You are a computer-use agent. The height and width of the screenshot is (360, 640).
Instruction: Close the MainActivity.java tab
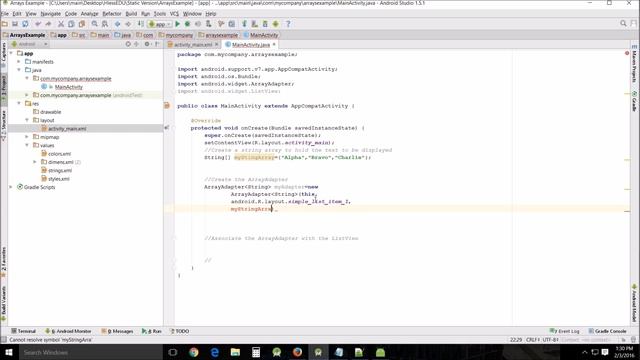(274, 44)
